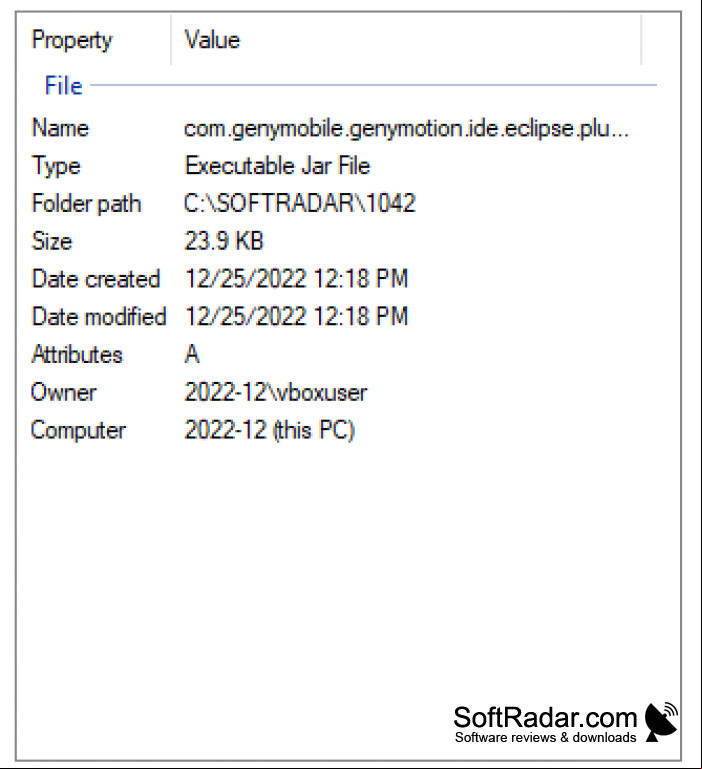The height and width of the screenshot is (769, 702).
Task: Select the truncated com.genymobile file name value
Action: pos(406,129)
